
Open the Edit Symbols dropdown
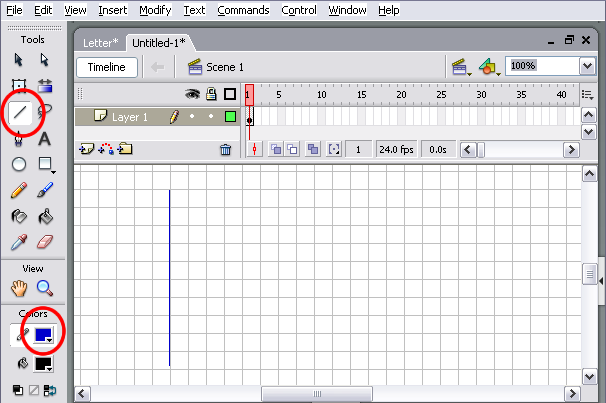click(x=489, y=67)
